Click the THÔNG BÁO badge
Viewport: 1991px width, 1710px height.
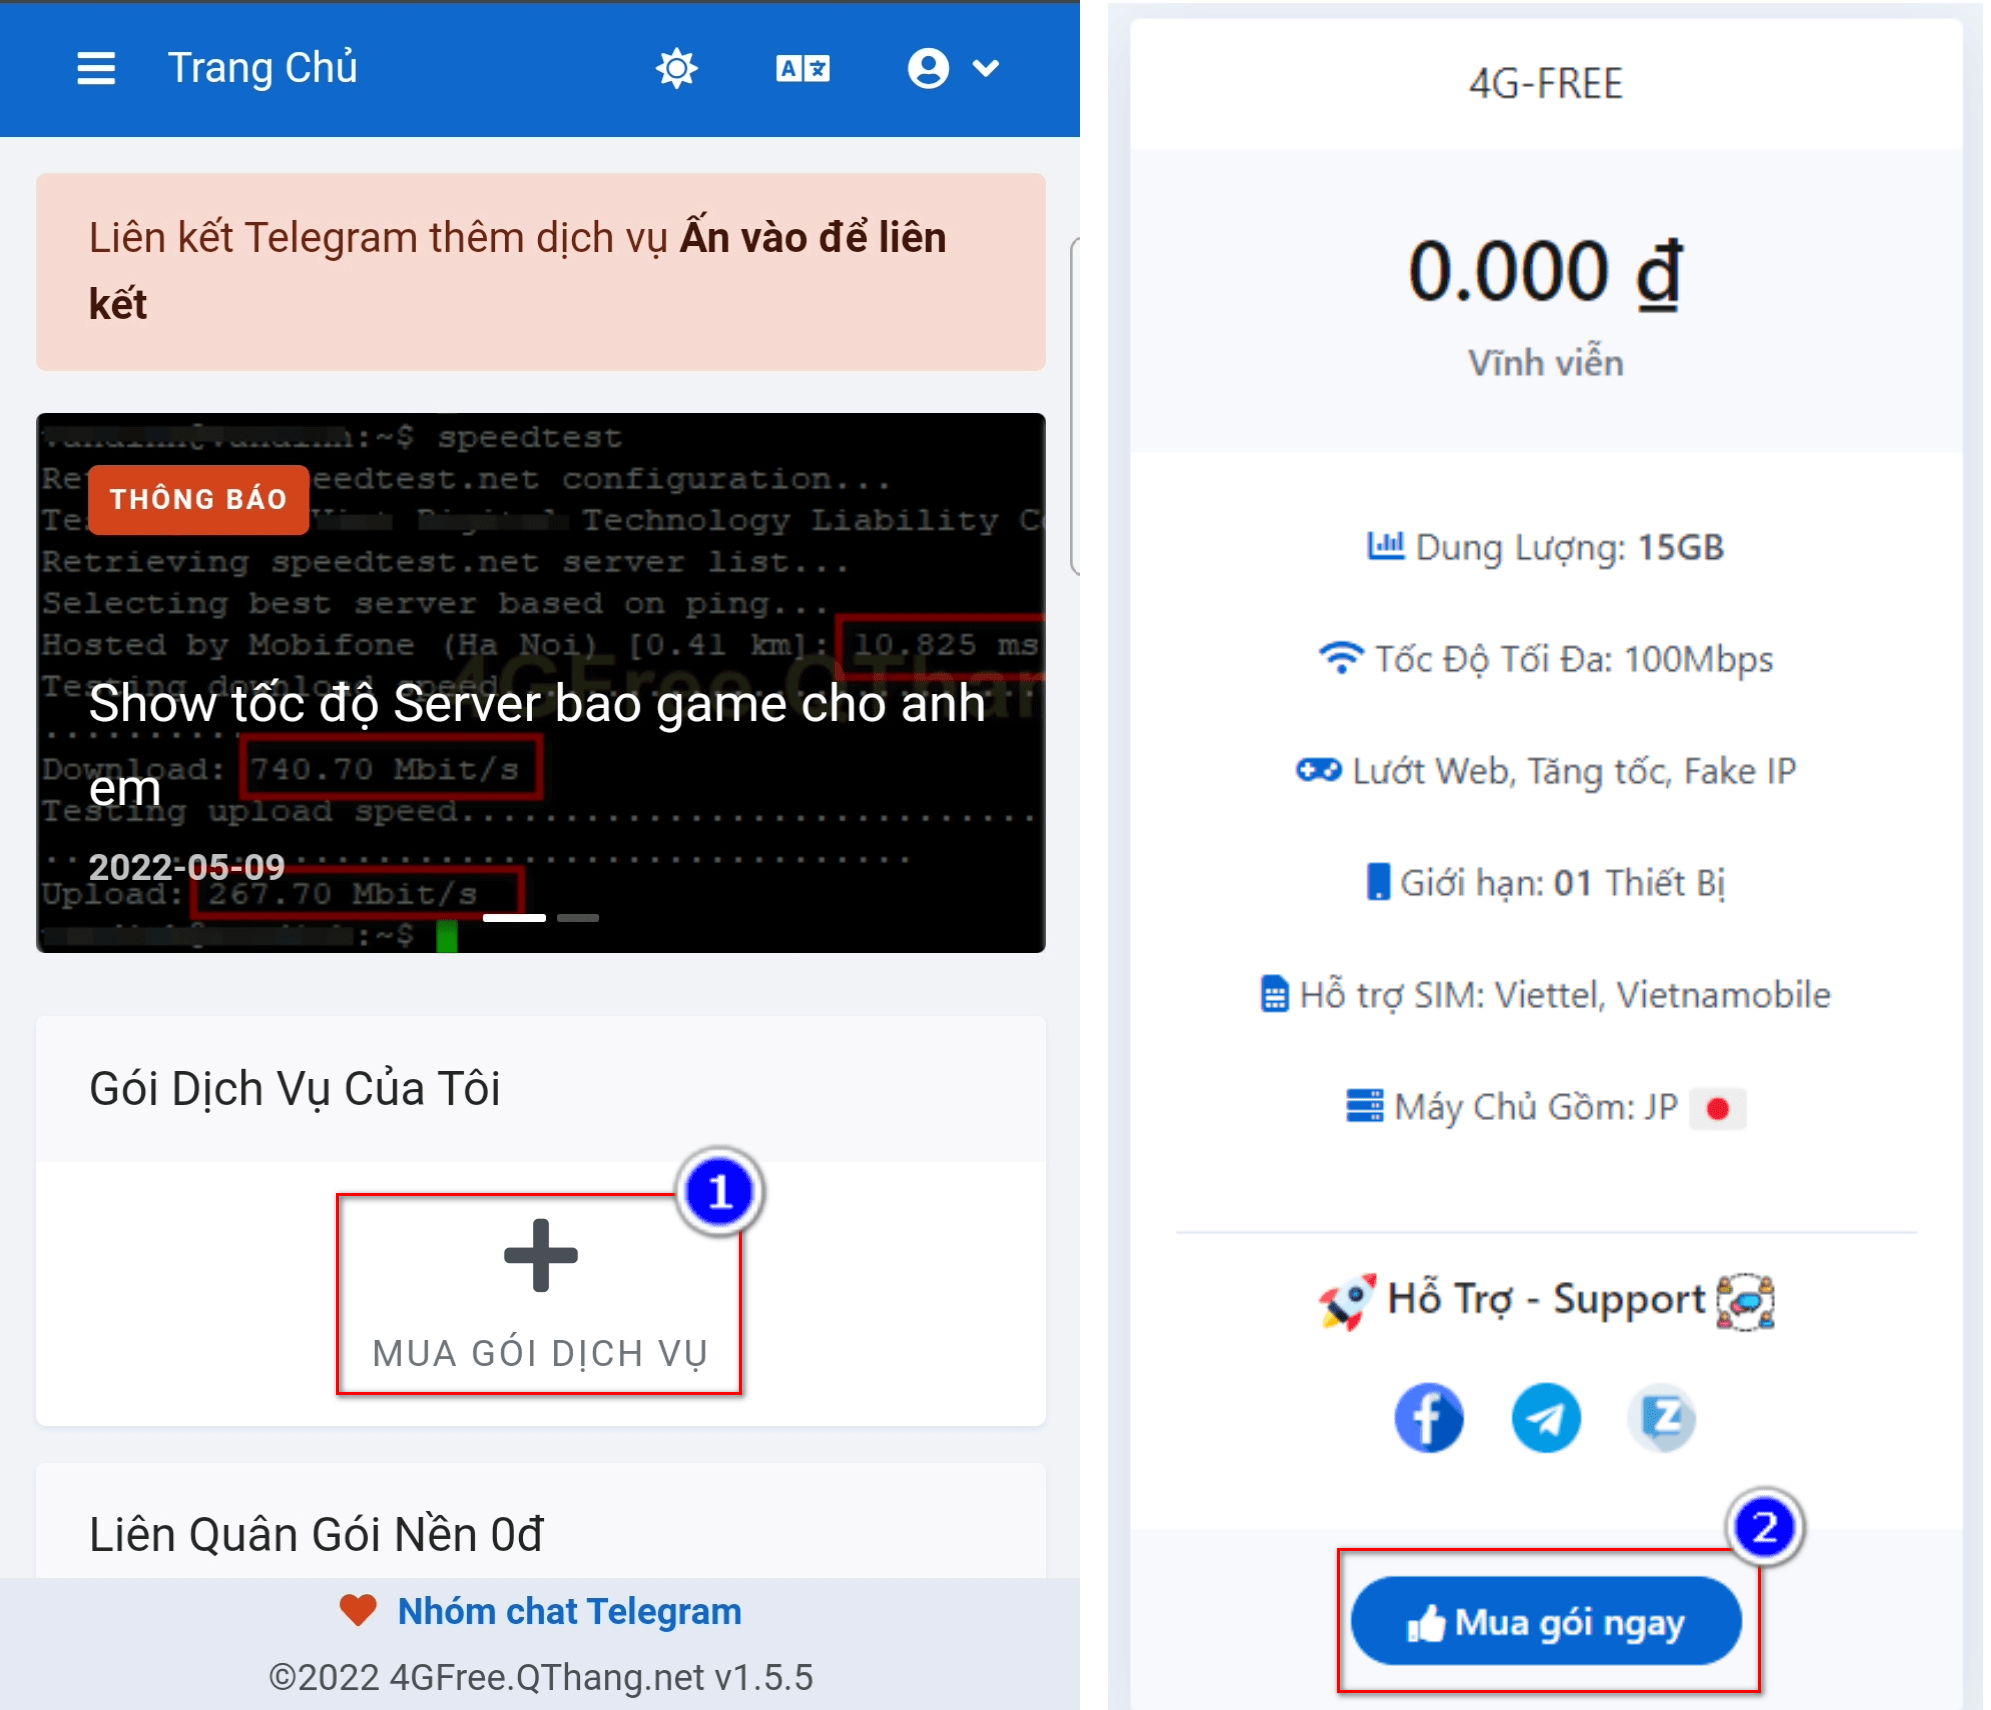point(198,499)
